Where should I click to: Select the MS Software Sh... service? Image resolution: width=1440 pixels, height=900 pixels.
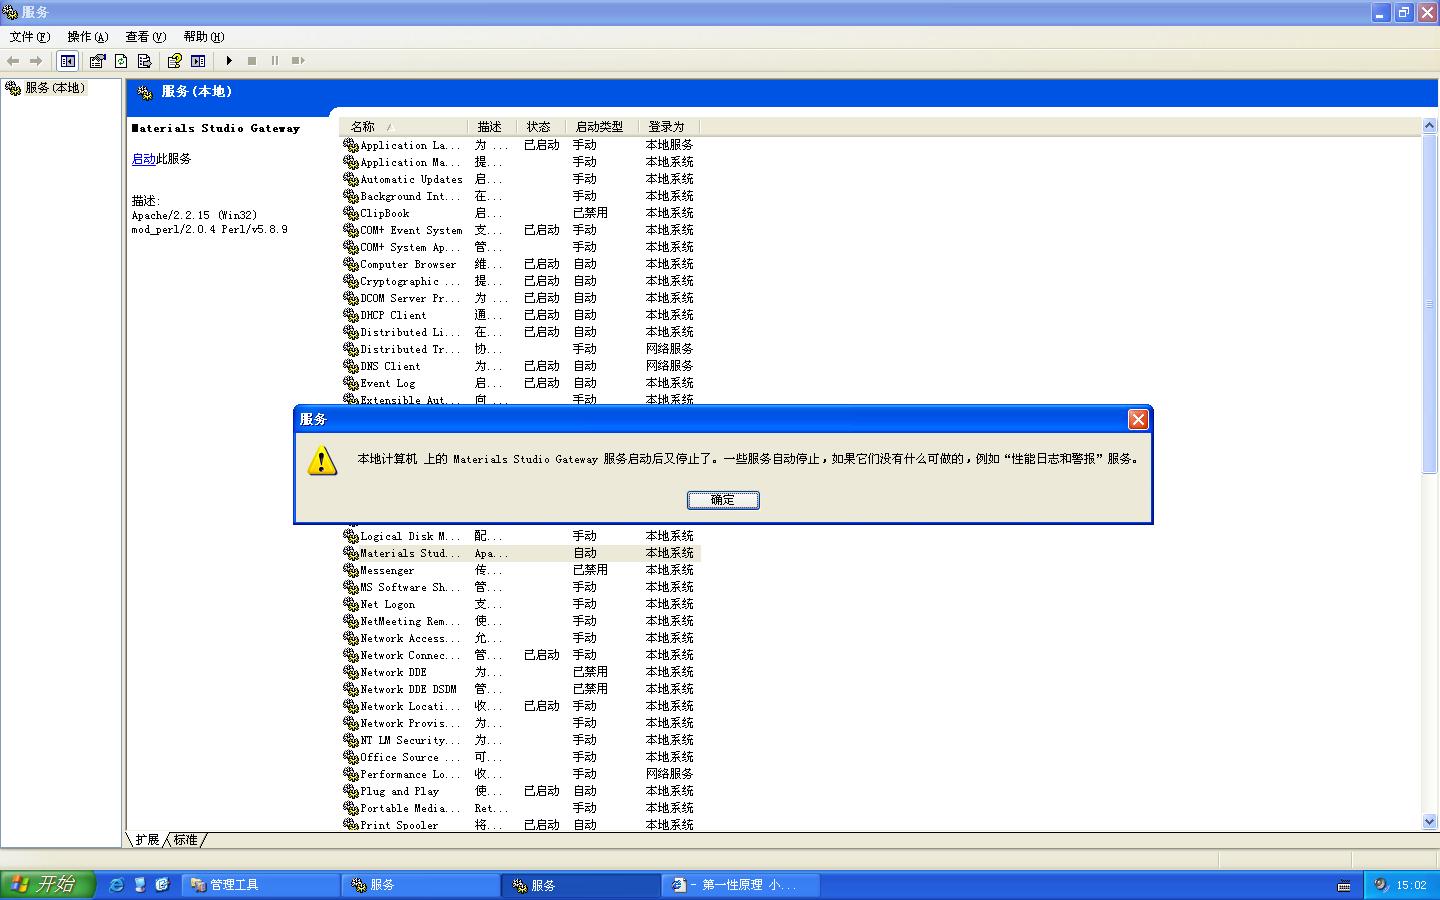point(521,587)
